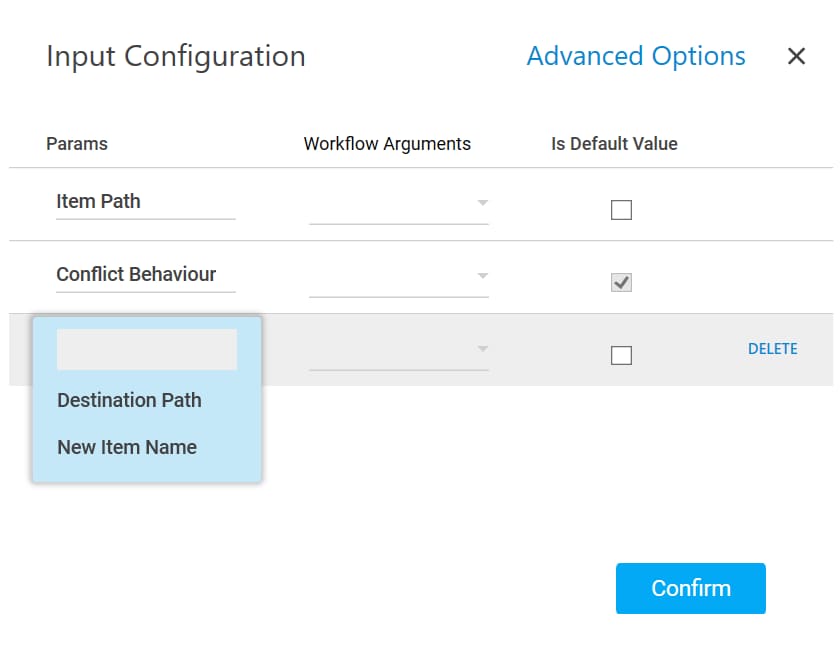The height and width of the screenshot is (651, 840).
Task: Toggle default value checkbox for Conflict Behaviour
Action: [621, 283]
